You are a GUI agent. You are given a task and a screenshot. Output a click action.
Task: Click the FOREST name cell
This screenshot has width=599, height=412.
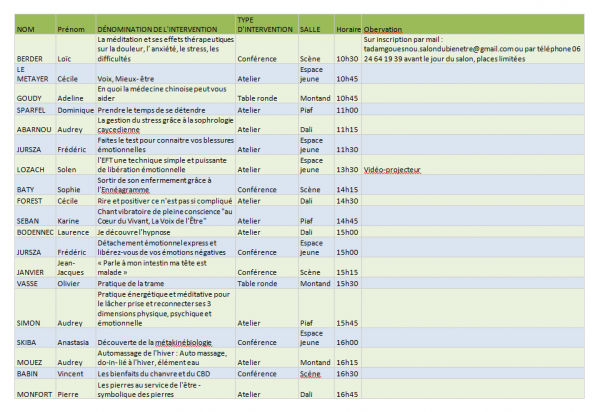[x=35, y=200]
